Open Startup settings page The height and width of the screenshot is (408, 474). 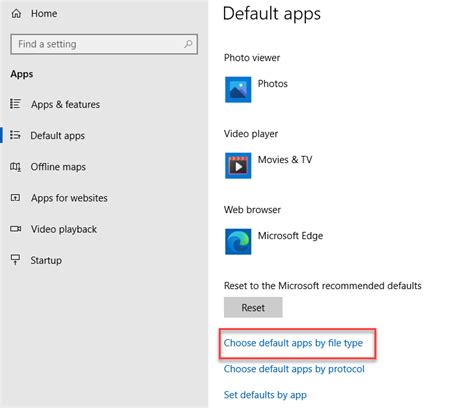pos(46,260)
